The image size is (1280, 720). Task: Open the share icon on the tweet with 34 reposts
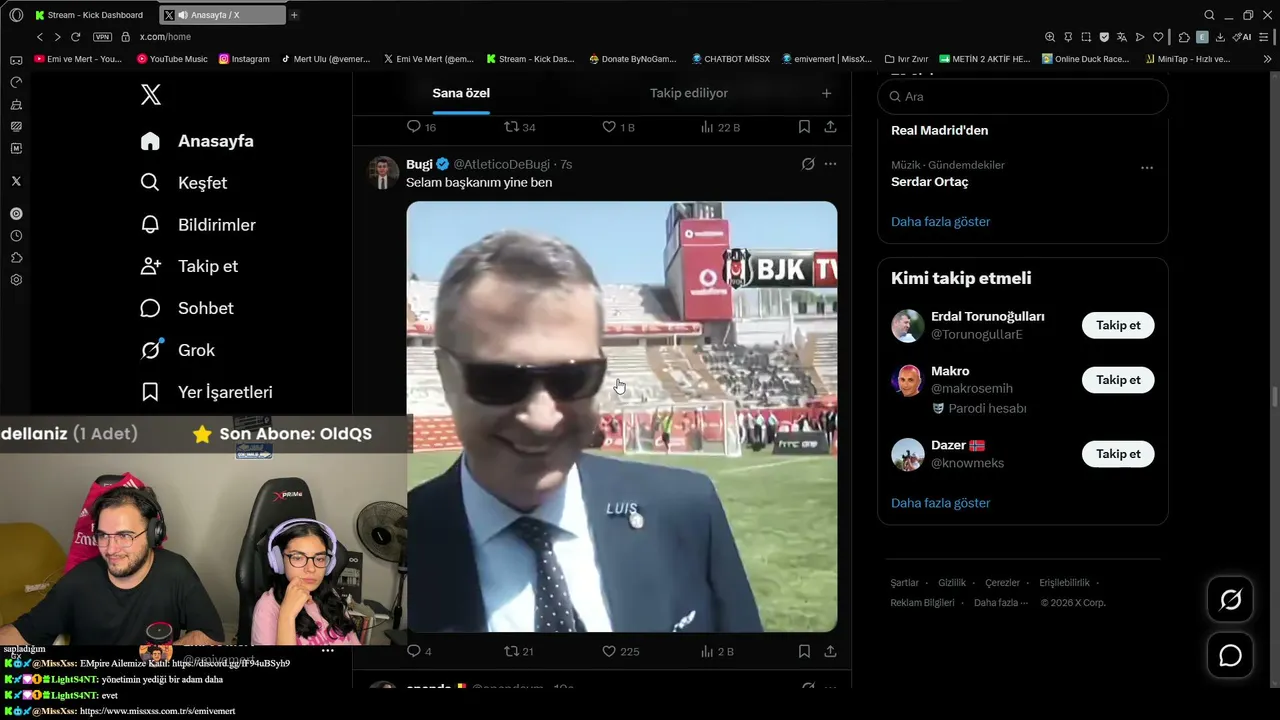click(x=830, y=127)
